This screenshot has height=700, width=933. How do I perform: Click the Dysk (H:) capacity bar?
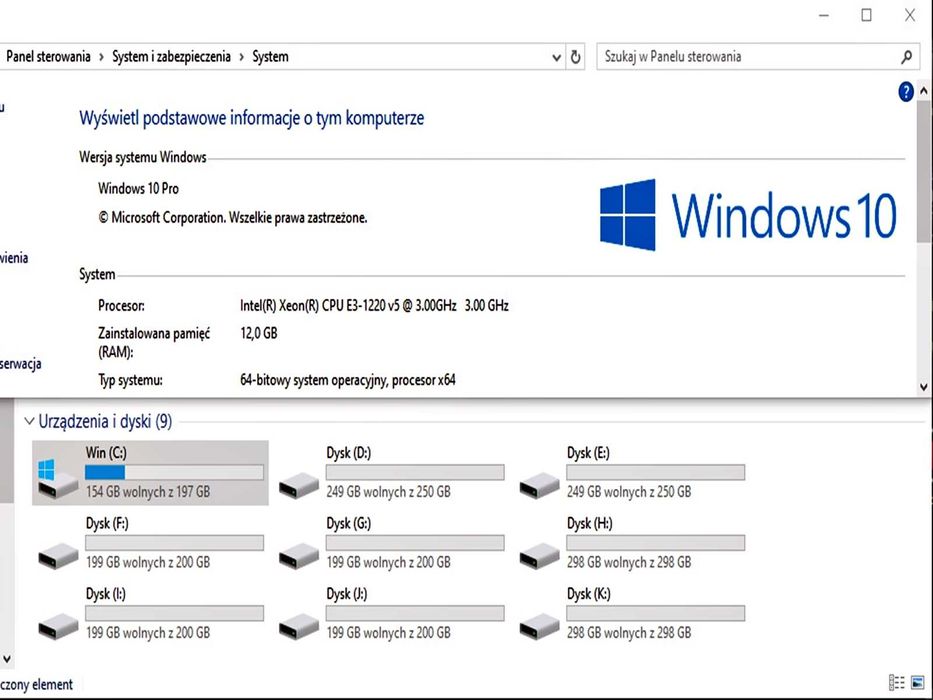656,543
